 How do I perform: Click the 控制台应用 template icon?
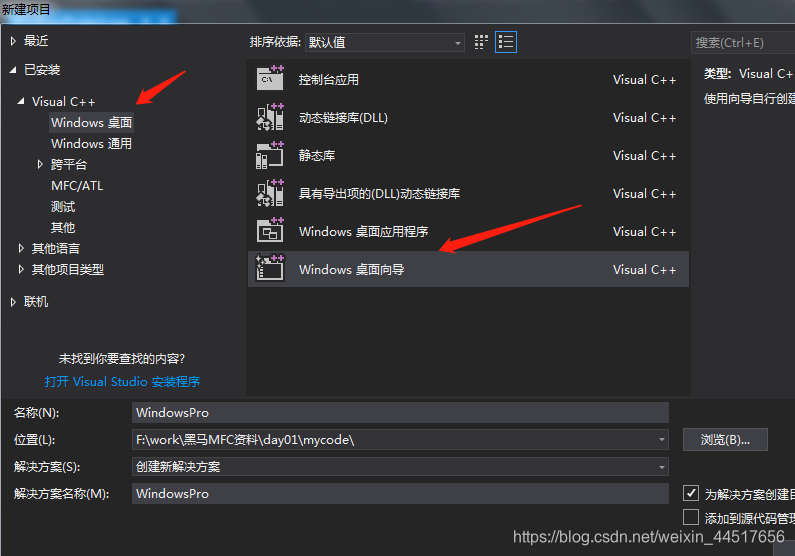pyautogui.click(x=270, y=78)
